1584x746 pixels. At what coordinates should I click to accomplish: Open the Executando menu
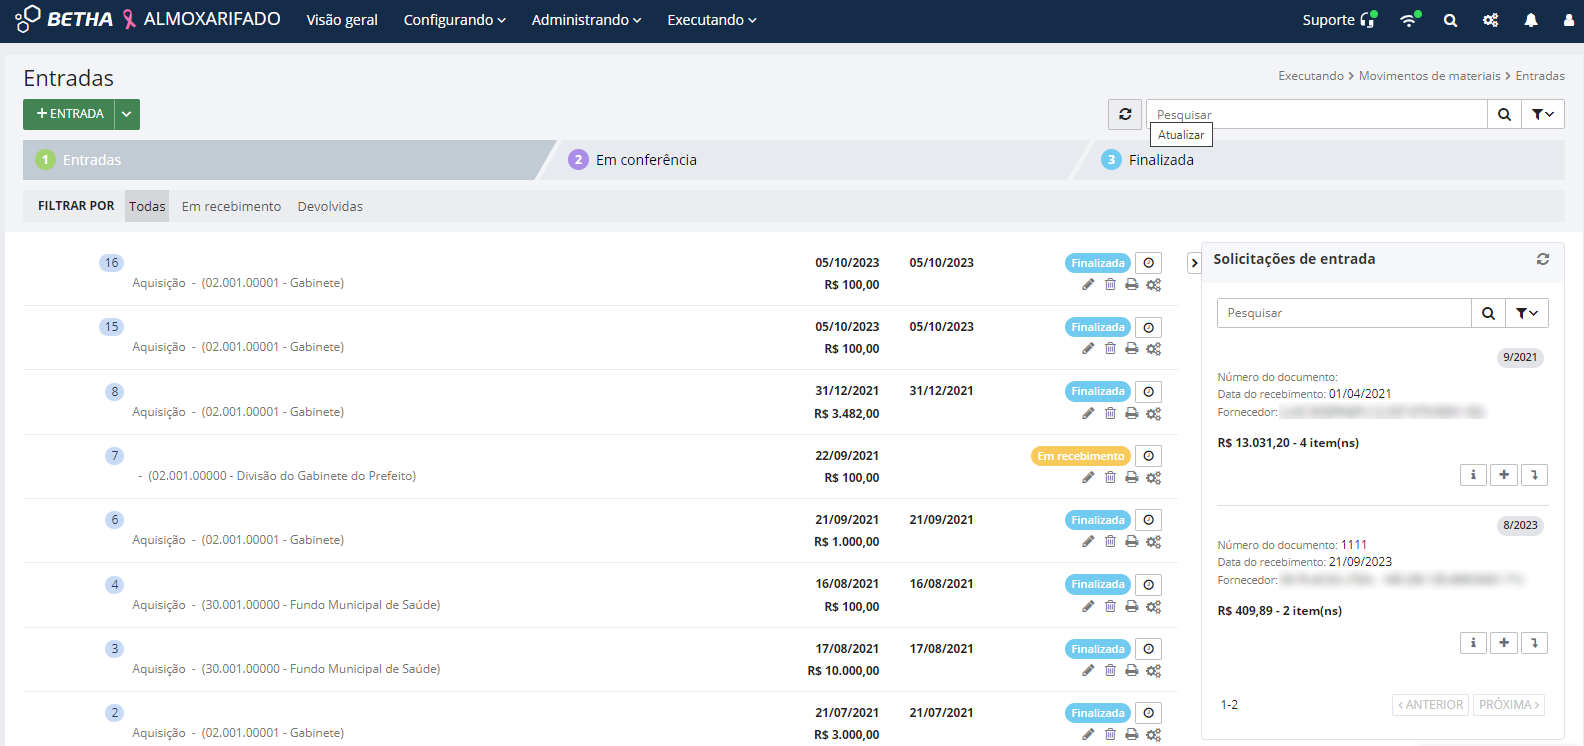pos(712,20)
